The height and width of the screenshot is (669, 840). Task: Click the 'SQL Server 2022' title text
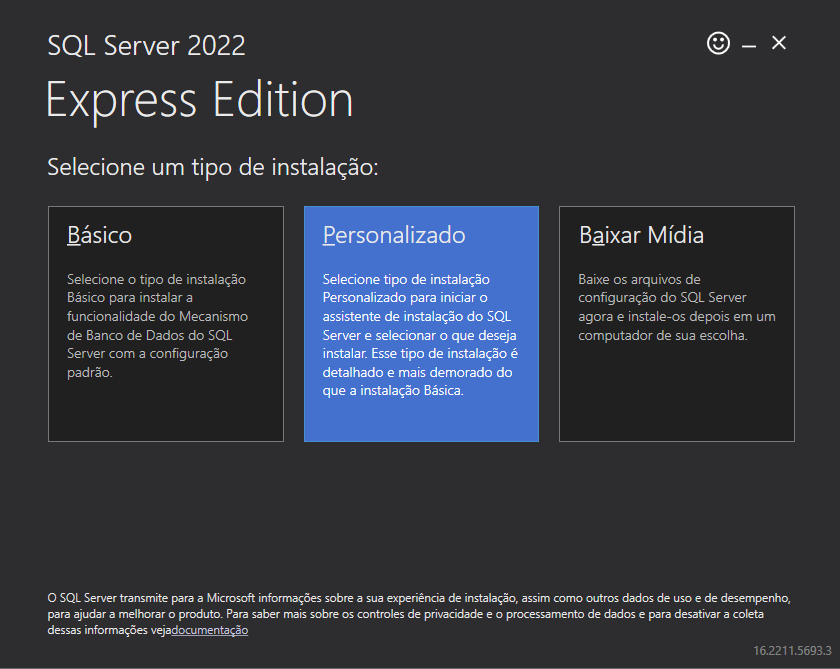tap(146, 46)
